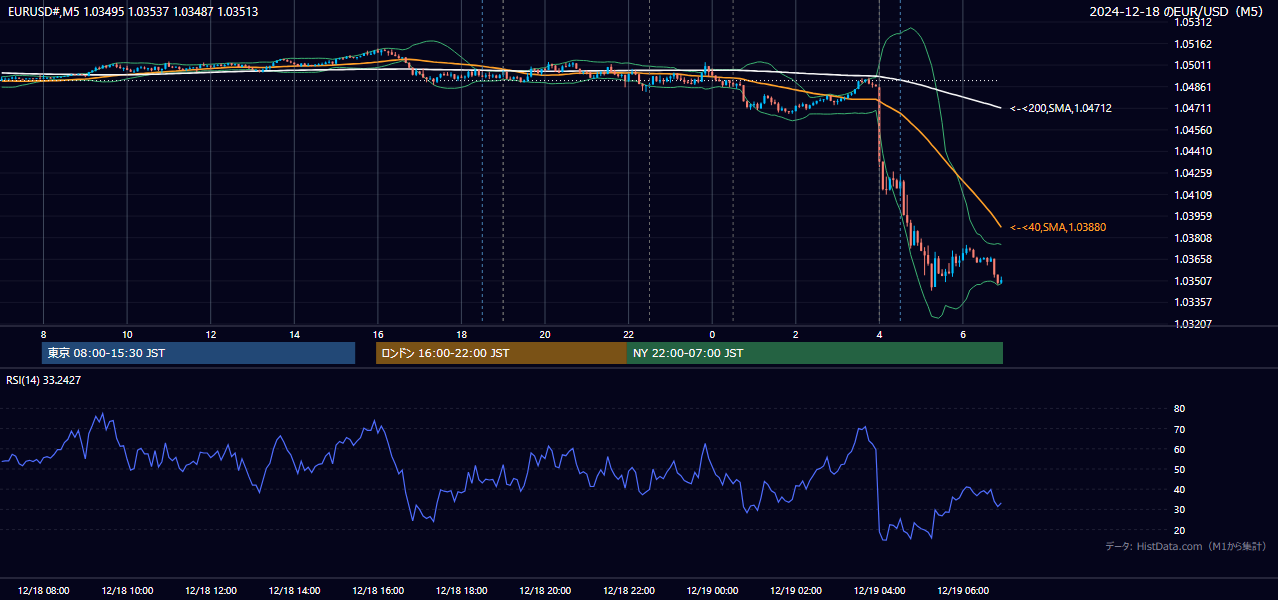The height and width of the screenshot is (600, 1278).
Task: Click the RSI(14) 33.2427 indicator label
Action: coord(44,380)
